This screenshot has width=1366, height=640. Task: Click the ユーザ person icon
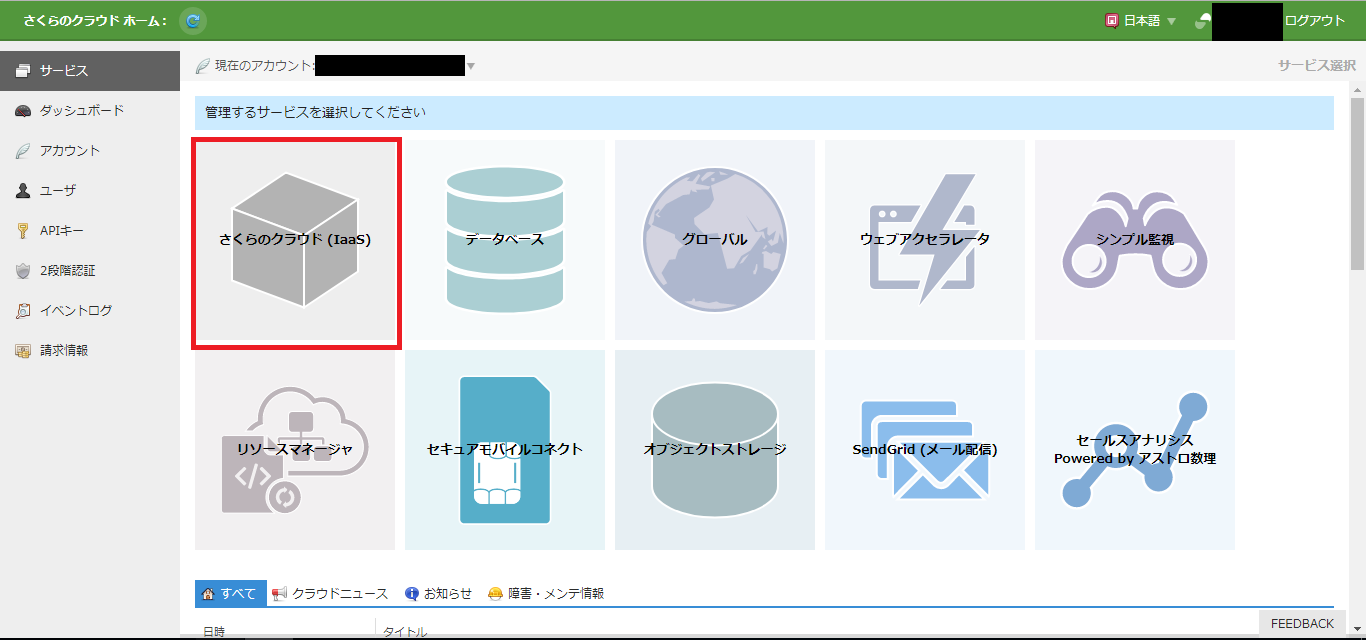coord(23,191)
